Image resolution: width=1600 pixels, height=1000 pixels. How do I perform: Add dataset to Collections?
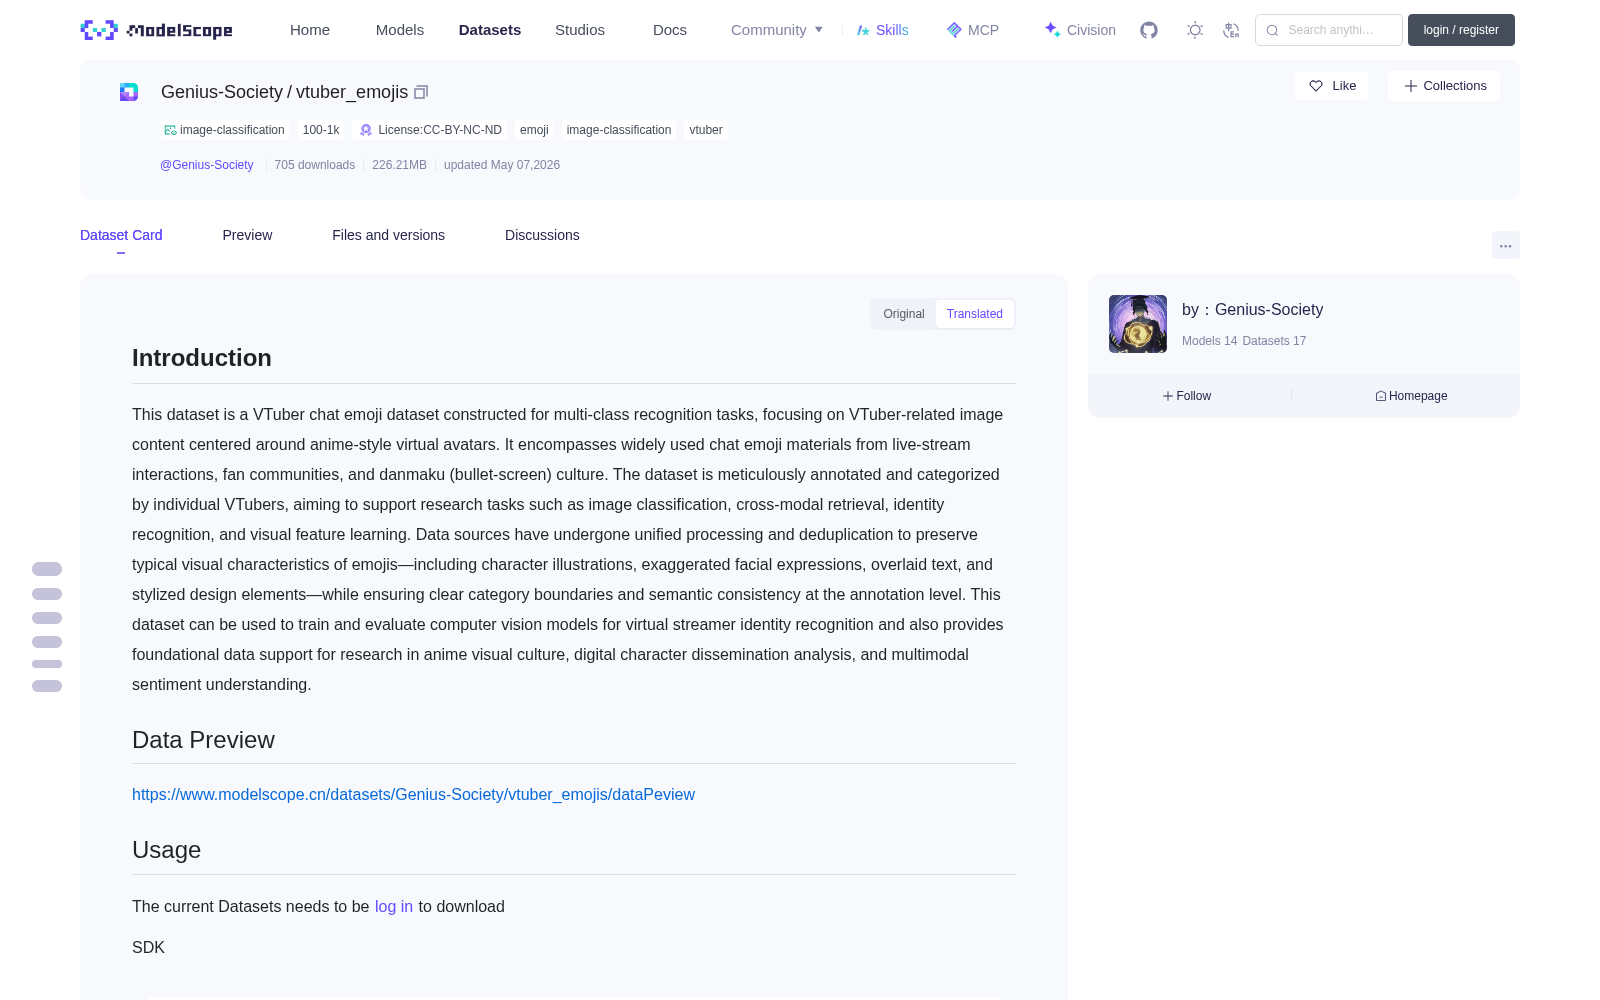pyautogui.click(x=1444, y=86)
